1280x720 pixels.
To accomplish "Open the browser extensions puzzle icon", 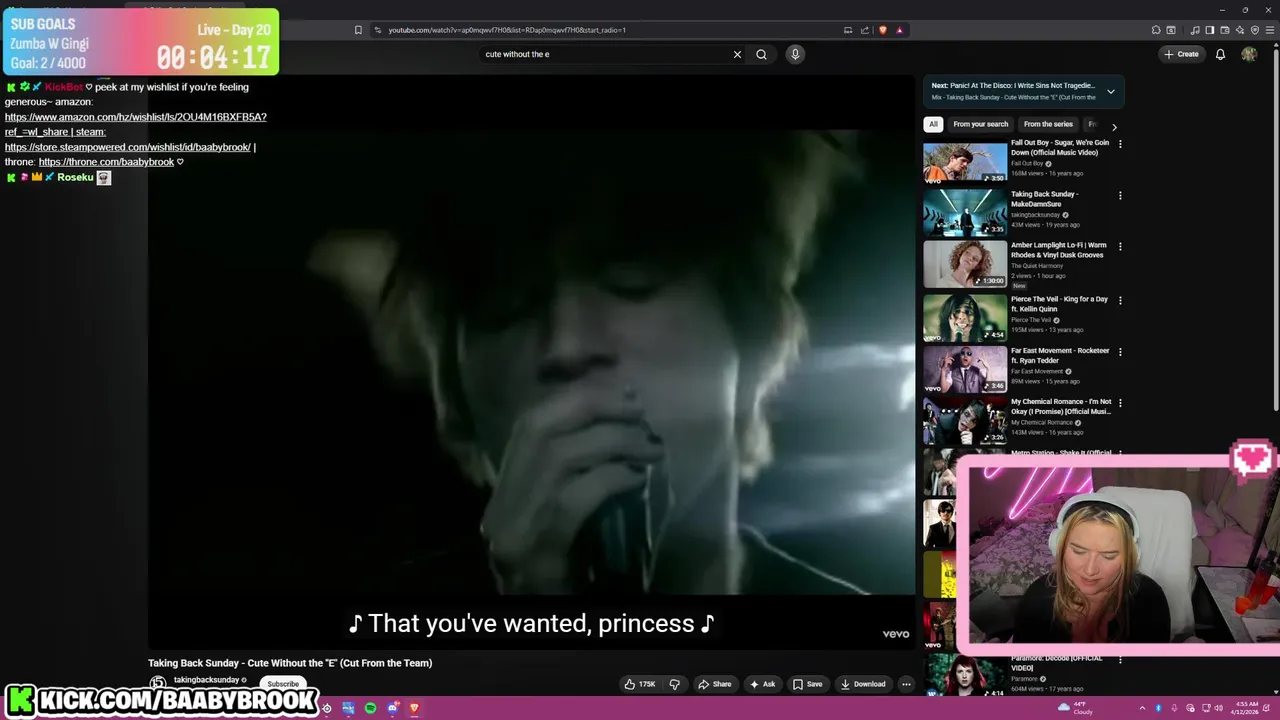I will pyautogui.click(x=1156, y=30).
